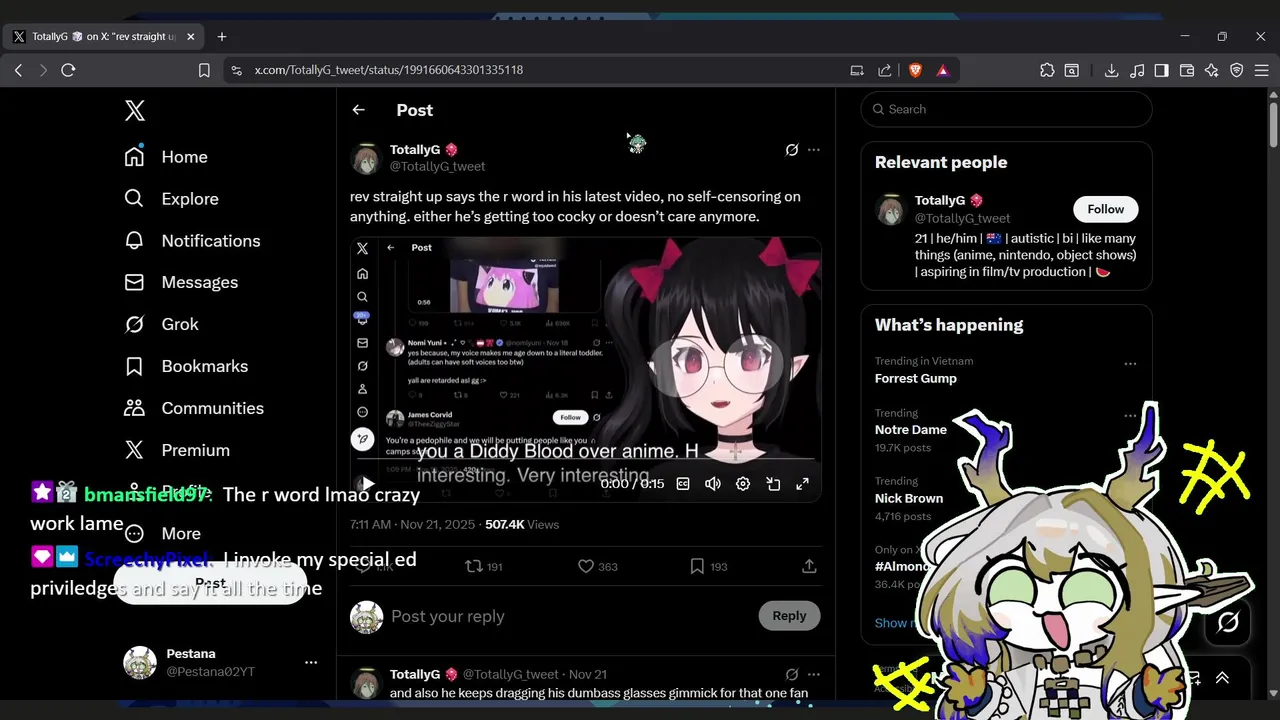Enter fullscreen video mode
Image resolution: width=1280 pixels, height=720 pixels.
(802, 484)
